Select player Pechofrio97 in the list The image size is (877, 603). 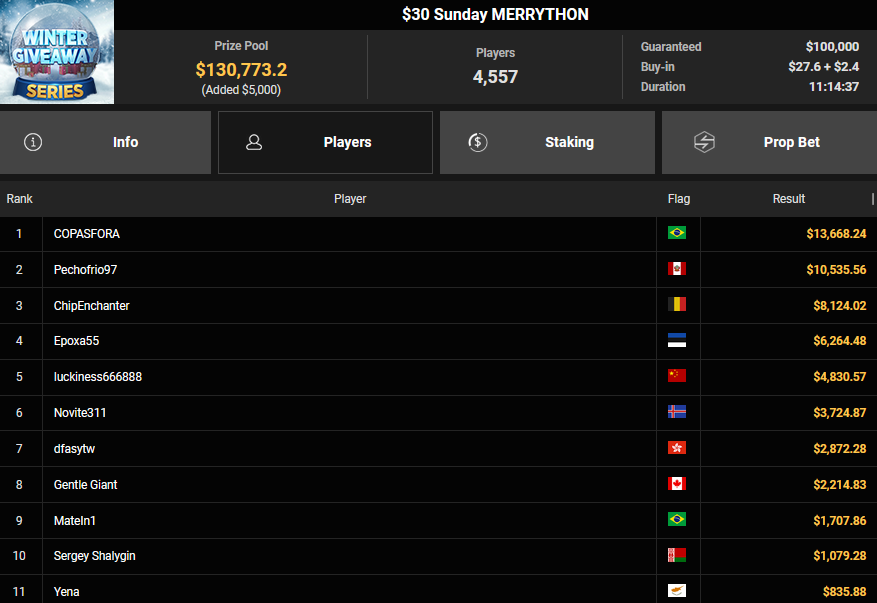click(x=86, y=270)
